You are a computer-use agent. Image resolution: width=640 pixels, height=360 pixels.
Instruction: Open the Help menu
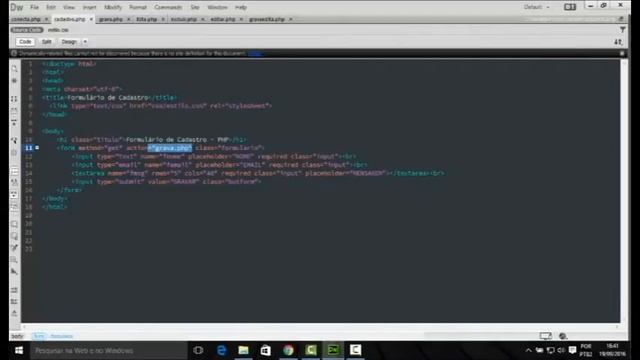pyautogui.click(x=241, y=7)
